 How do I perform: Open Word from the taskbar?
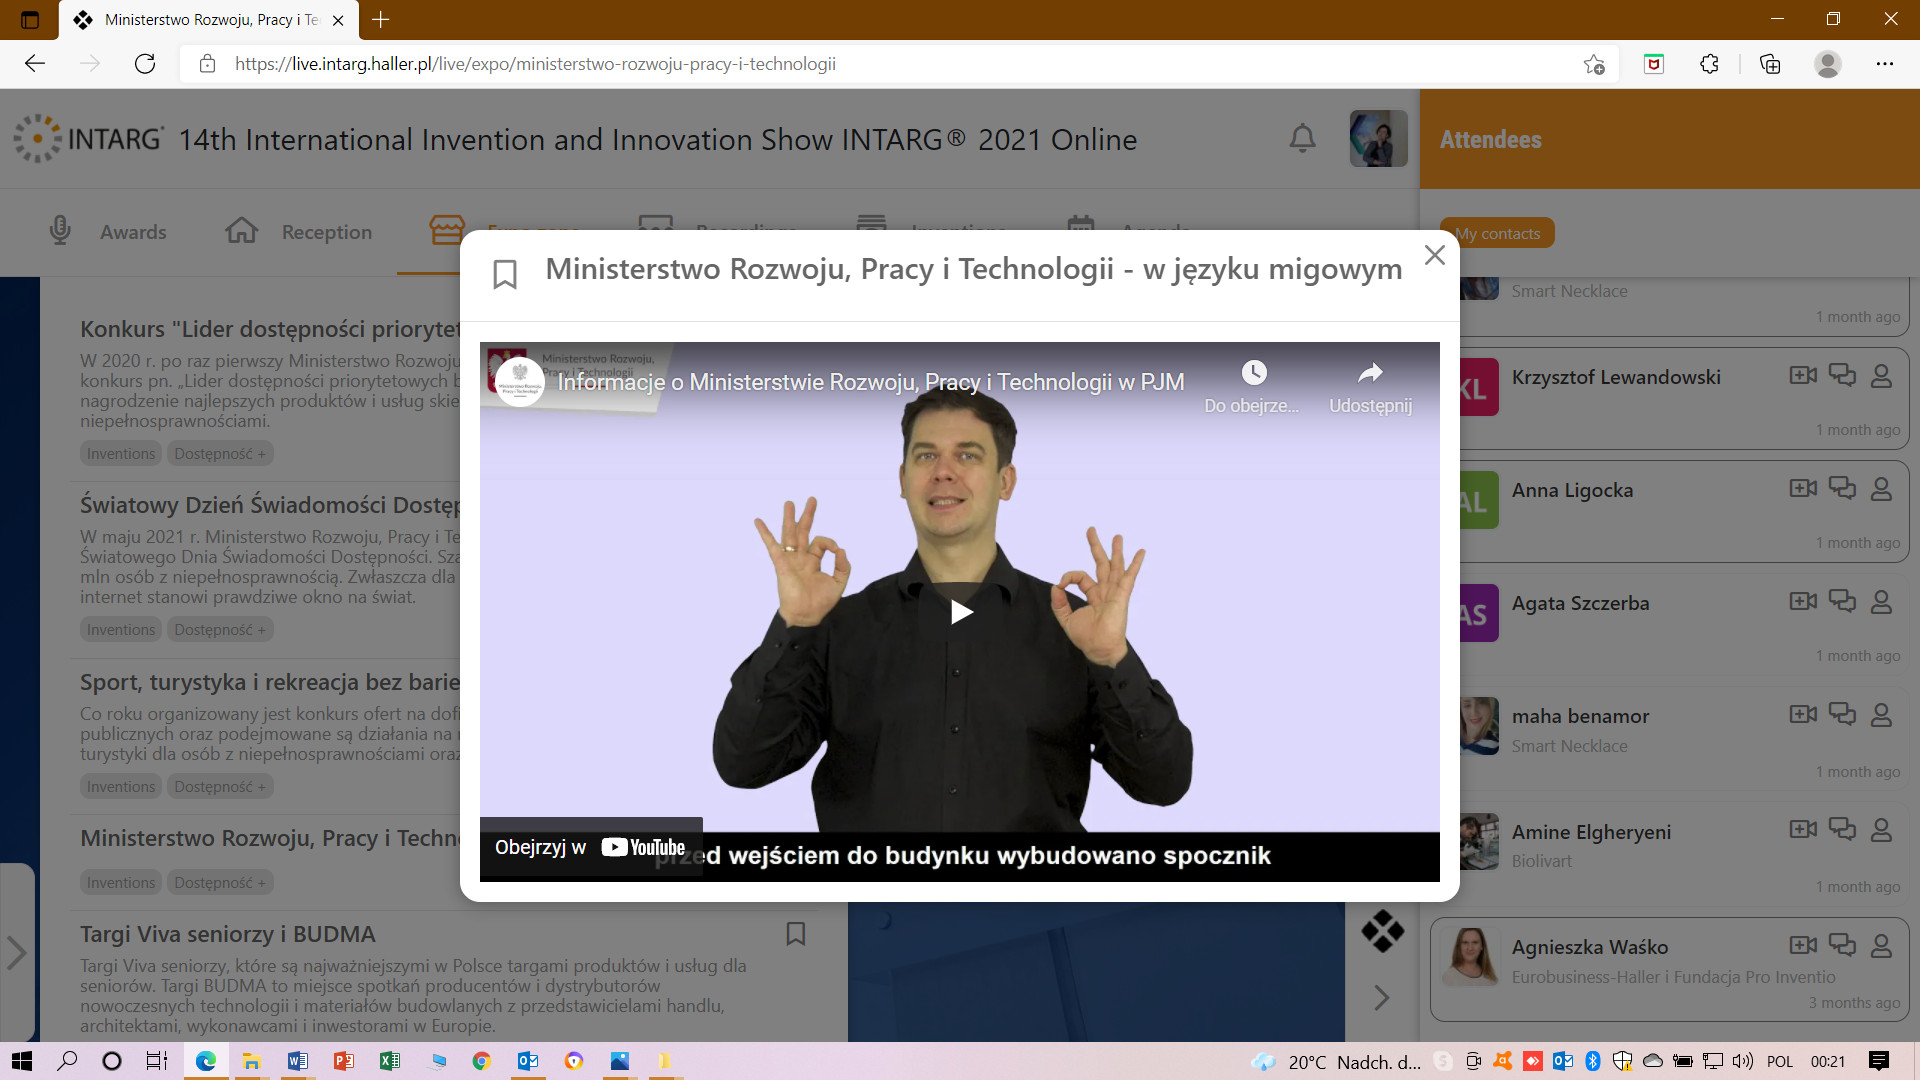click(x=297, y=1061)
